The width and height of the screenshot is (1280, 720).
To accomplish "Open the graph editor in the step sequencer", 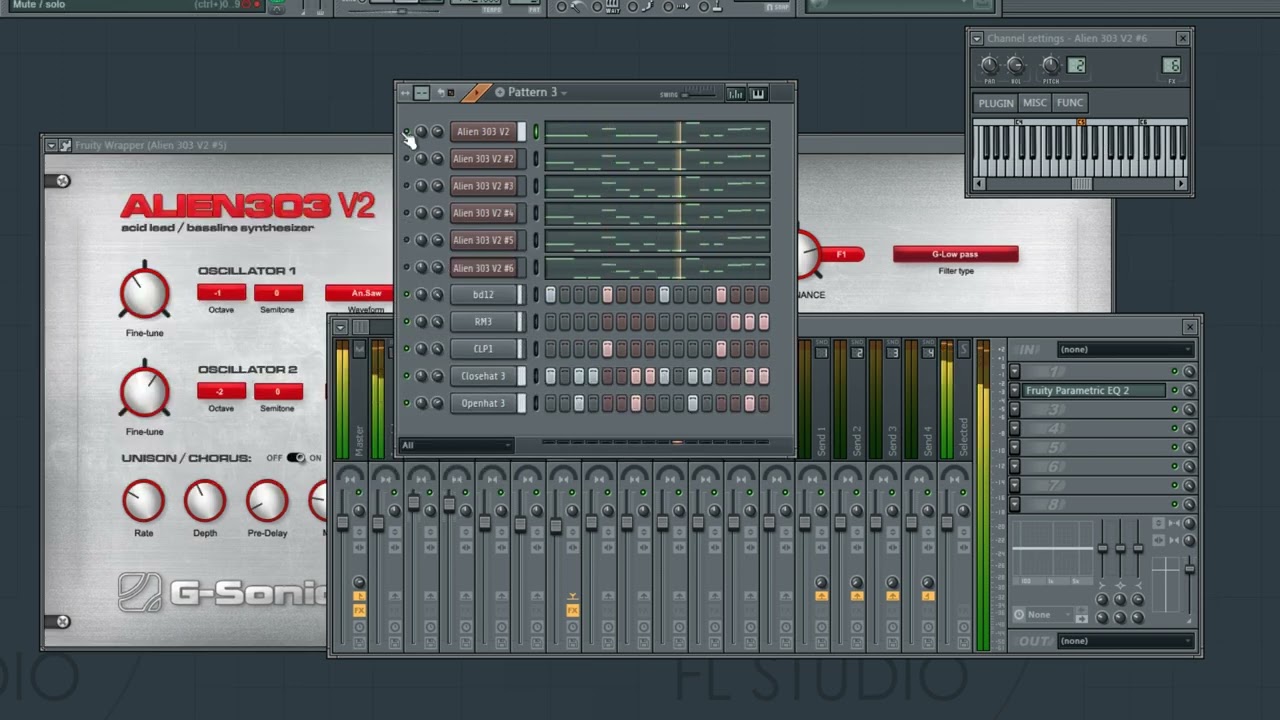I will point(736,93).
